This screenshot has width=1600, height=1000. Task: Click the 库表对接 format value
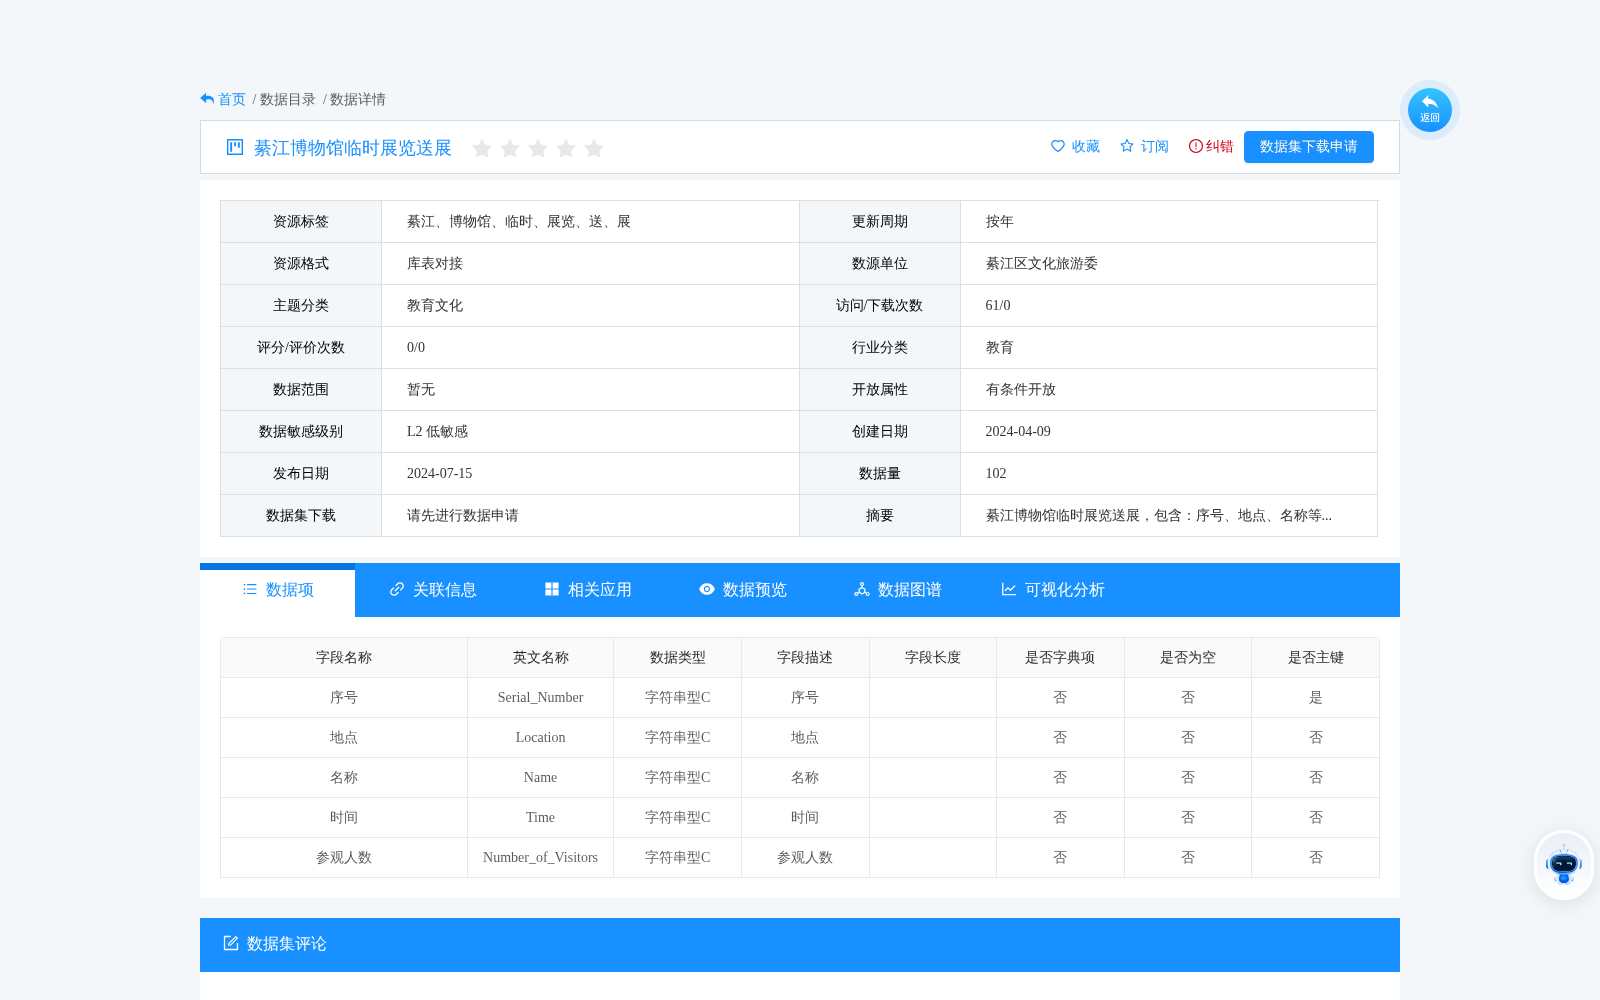434,263
